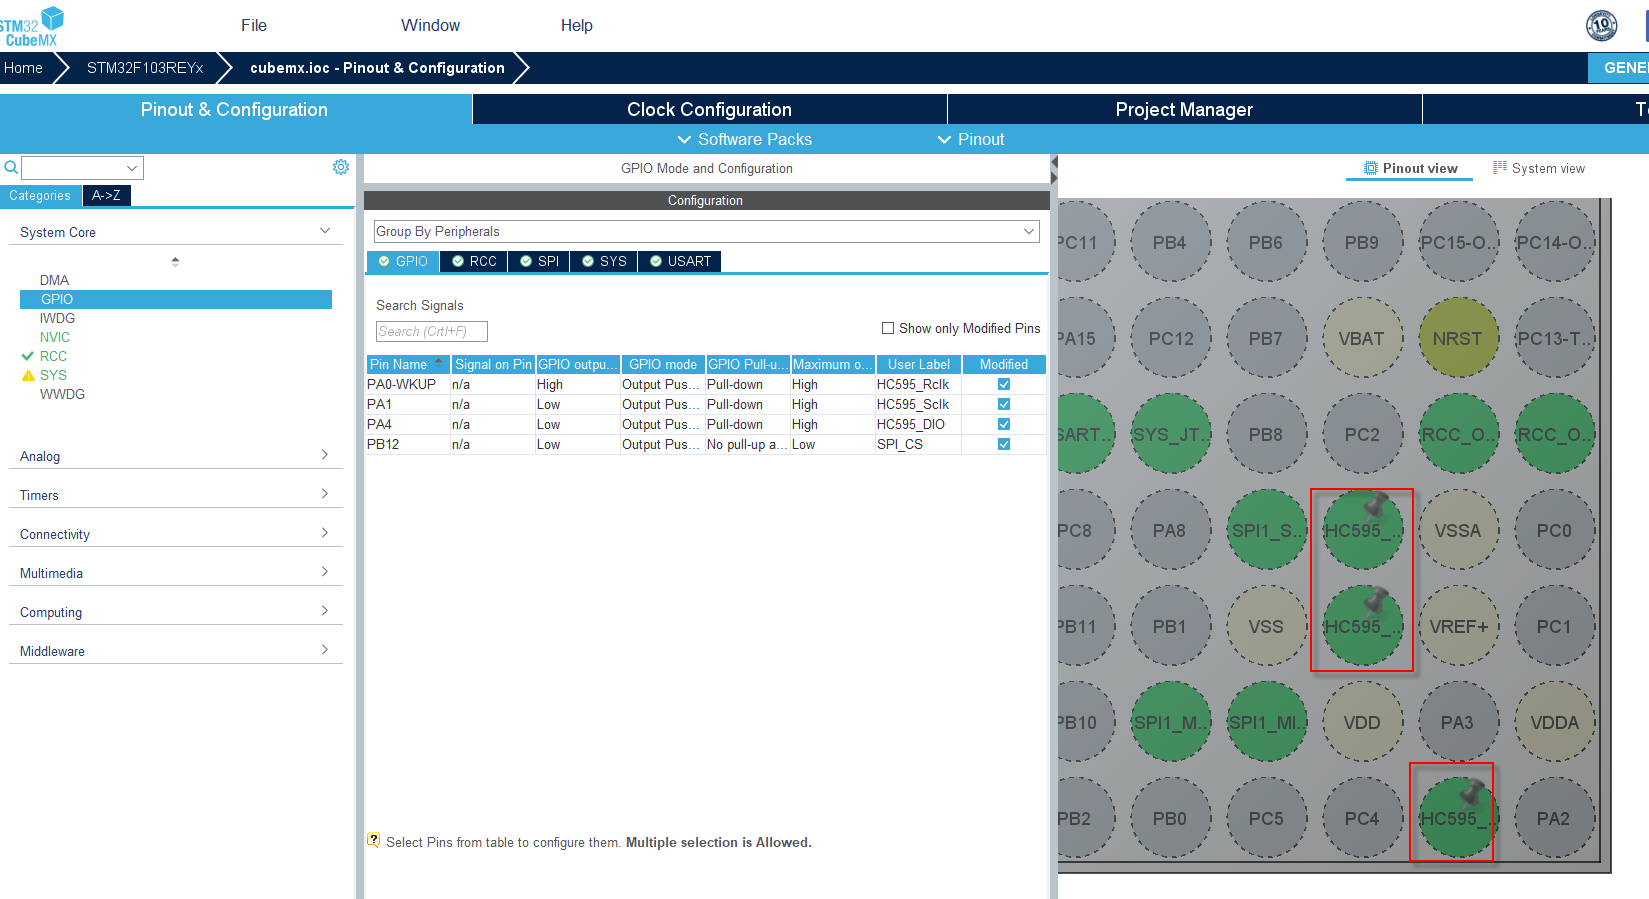This screenshot has width=1649, height=899.
Task: Click the green check icon beside RCC
Action: coord(28,356)
